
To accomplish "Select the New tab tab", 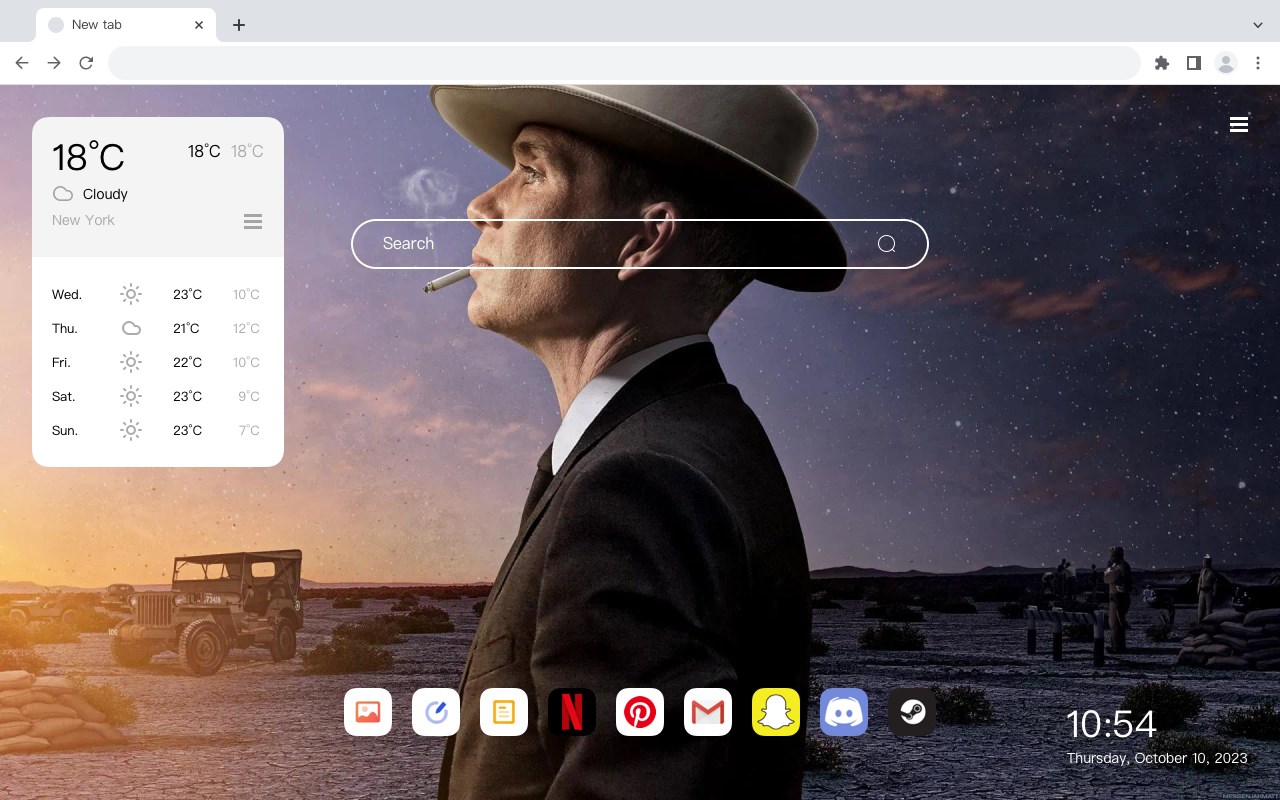I will pyautogui.click(x=126, y=25).
